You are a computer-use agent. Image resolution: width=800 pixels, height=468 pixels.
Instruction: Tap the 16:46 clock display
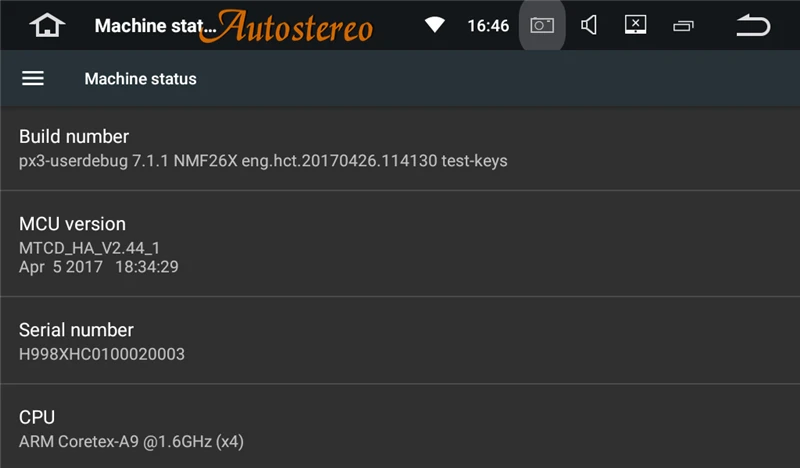[x=488, y=25]
